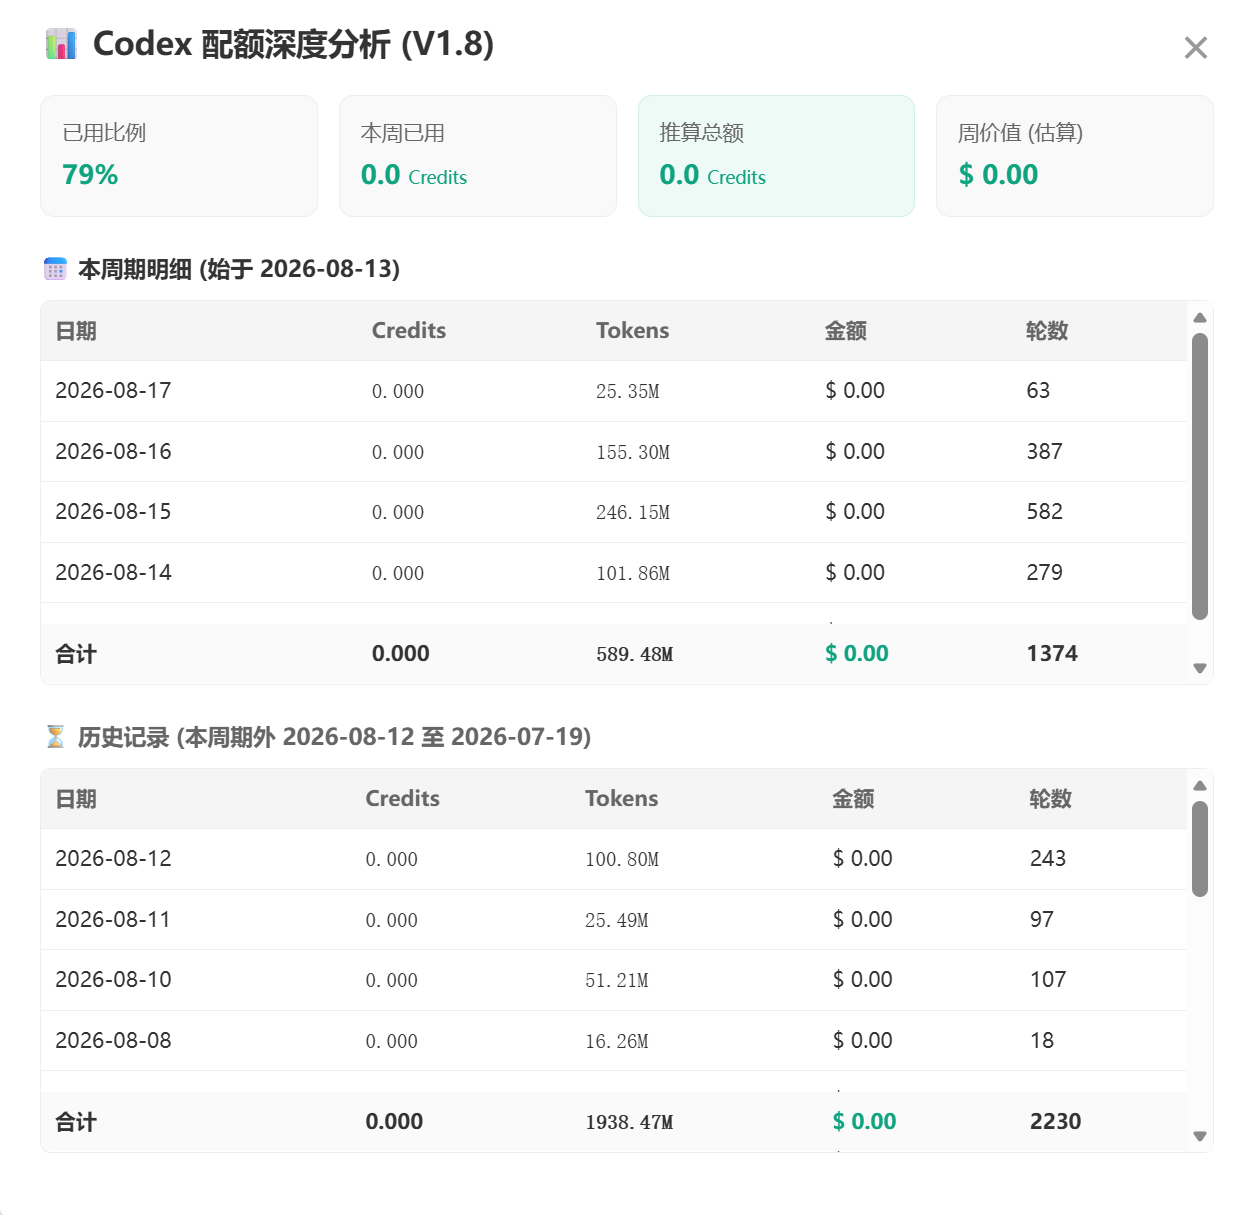Click the total rounds value 1374

tap(1052, 654)
